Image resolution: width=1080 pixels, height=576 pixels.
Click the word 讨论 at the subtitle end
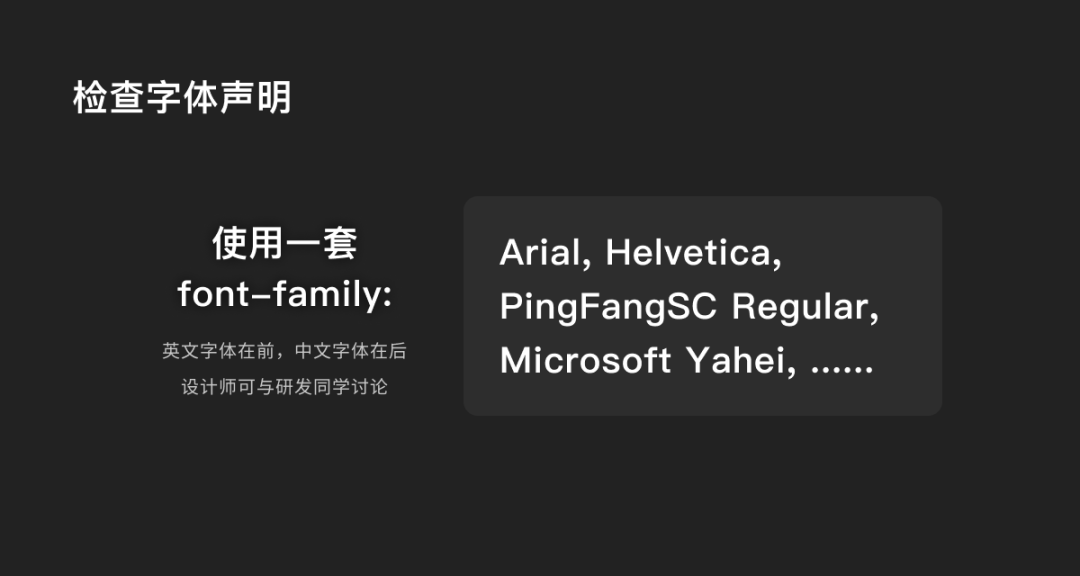(370, 387)
